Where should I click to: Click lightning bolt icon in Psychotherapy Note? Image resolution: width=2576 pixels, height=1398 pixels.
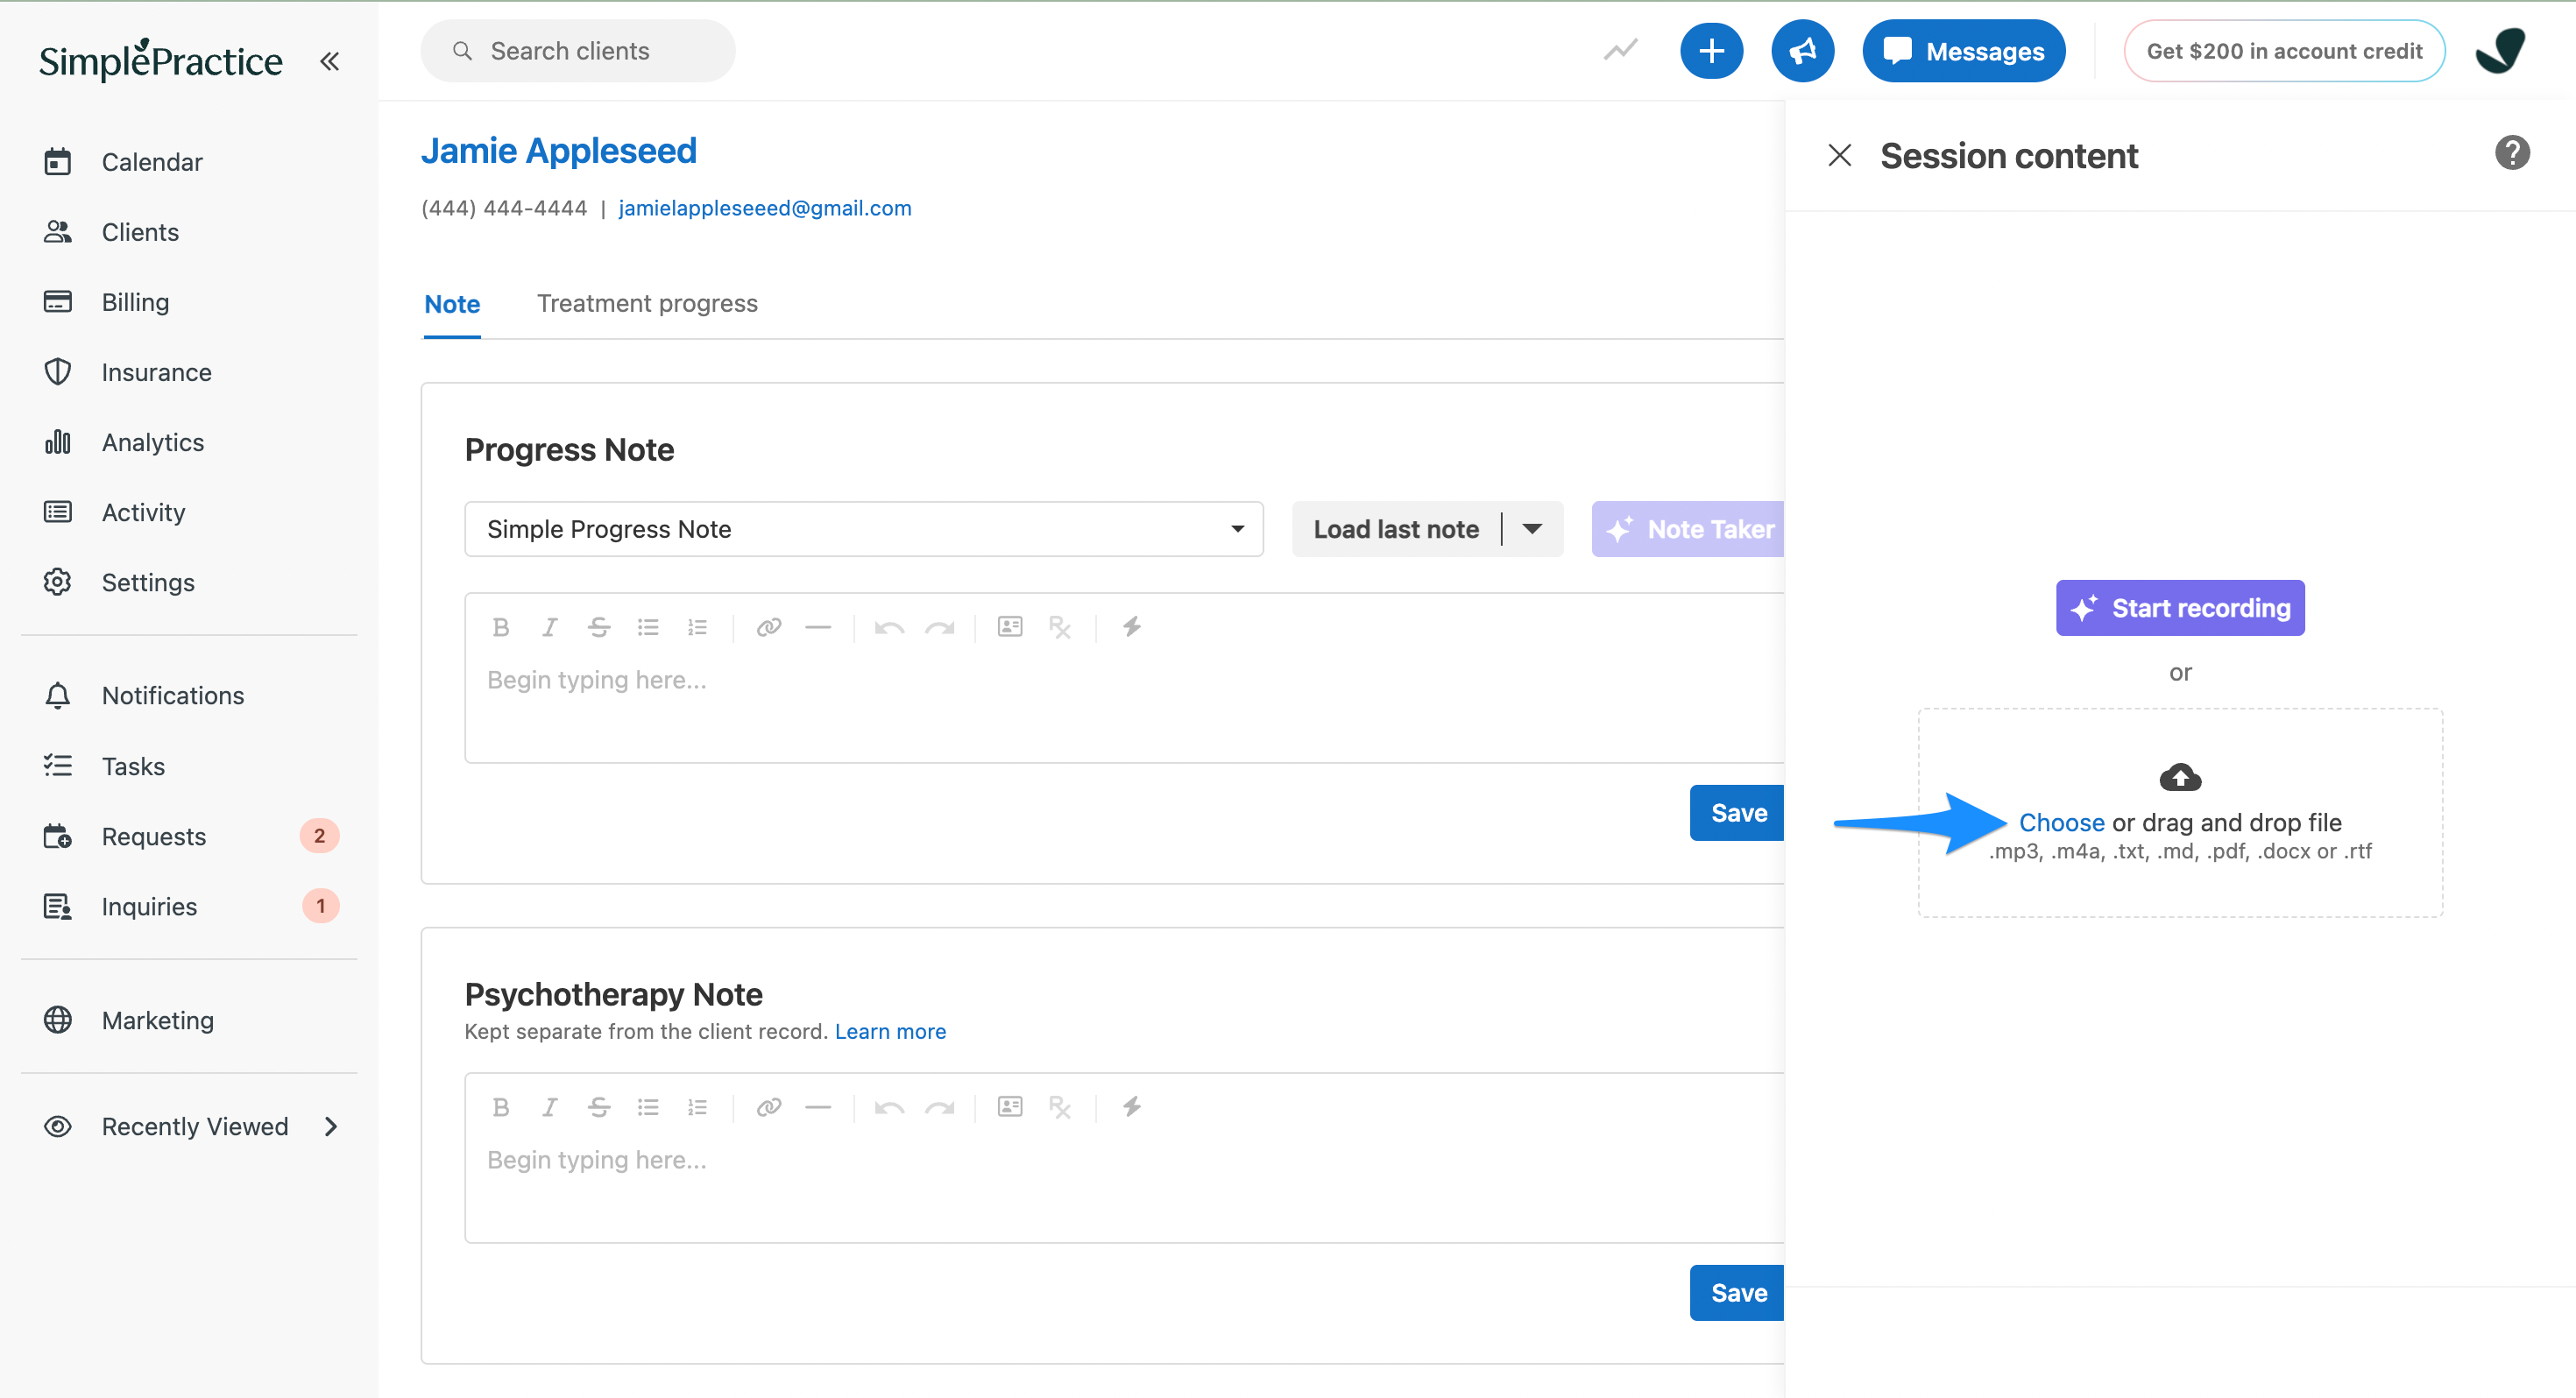point(1131,1107)
